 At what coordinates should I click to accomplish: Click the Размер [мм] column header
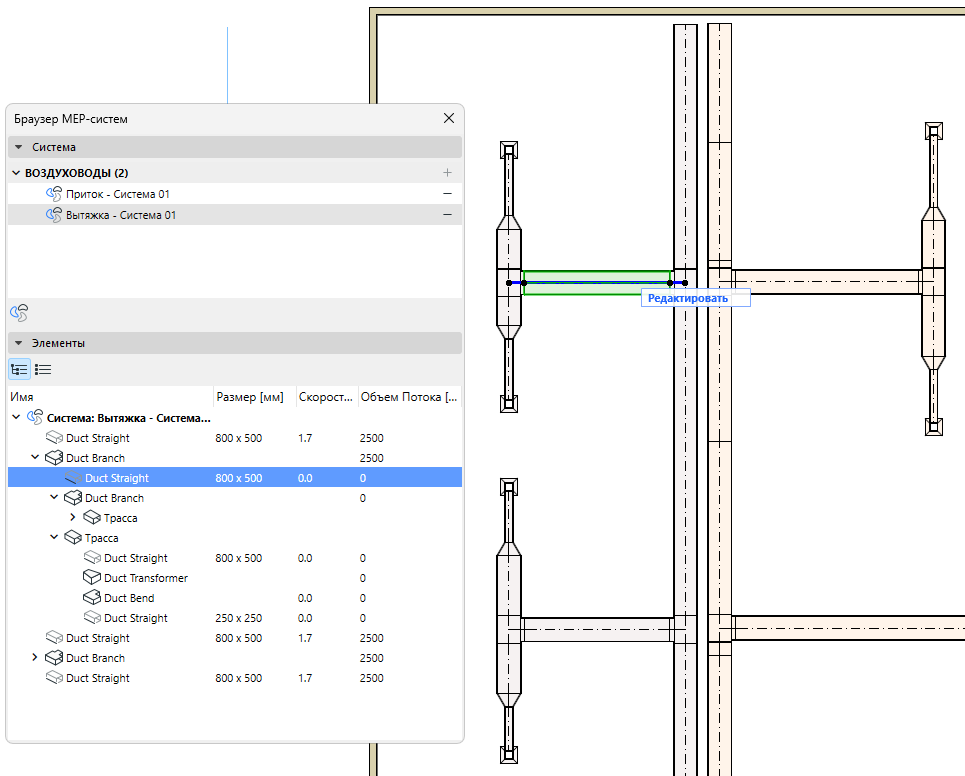[250, 397]
